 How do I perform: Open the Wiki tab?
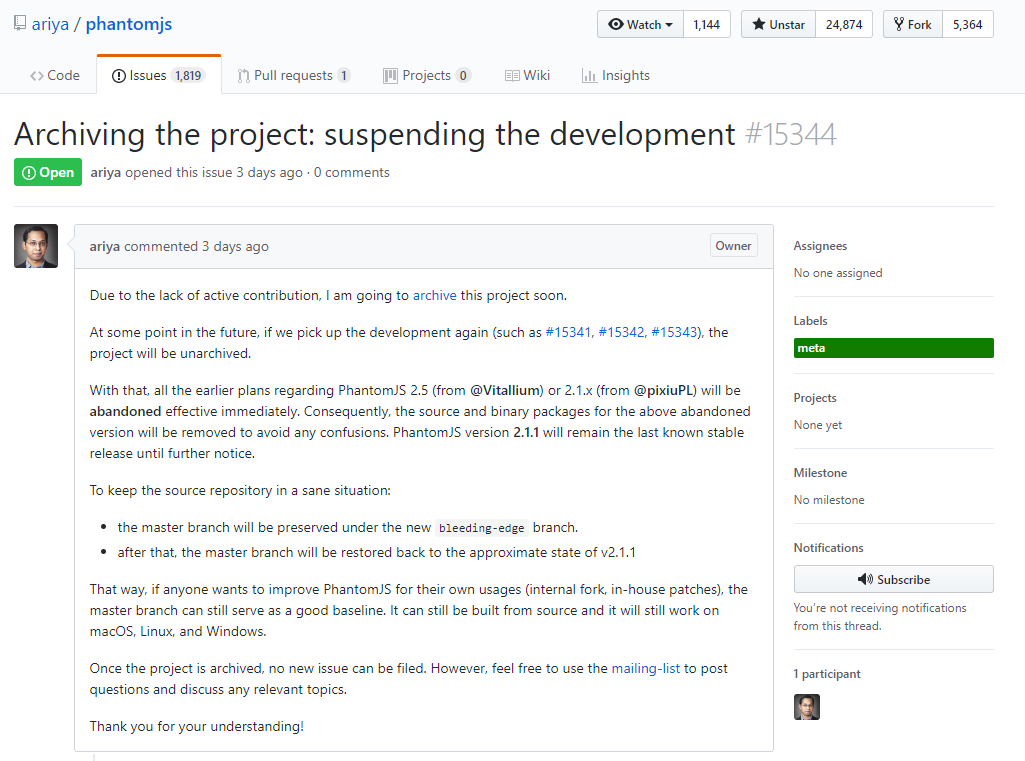527,75
